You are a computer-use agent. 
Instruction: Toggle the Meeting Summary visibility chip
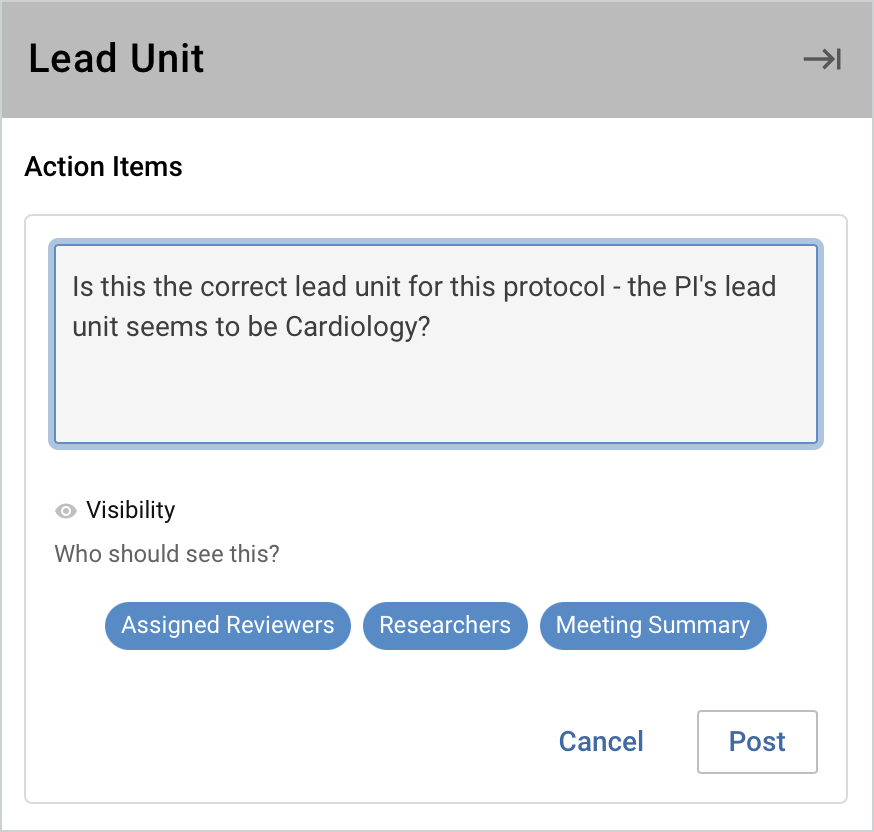[653, 626]
